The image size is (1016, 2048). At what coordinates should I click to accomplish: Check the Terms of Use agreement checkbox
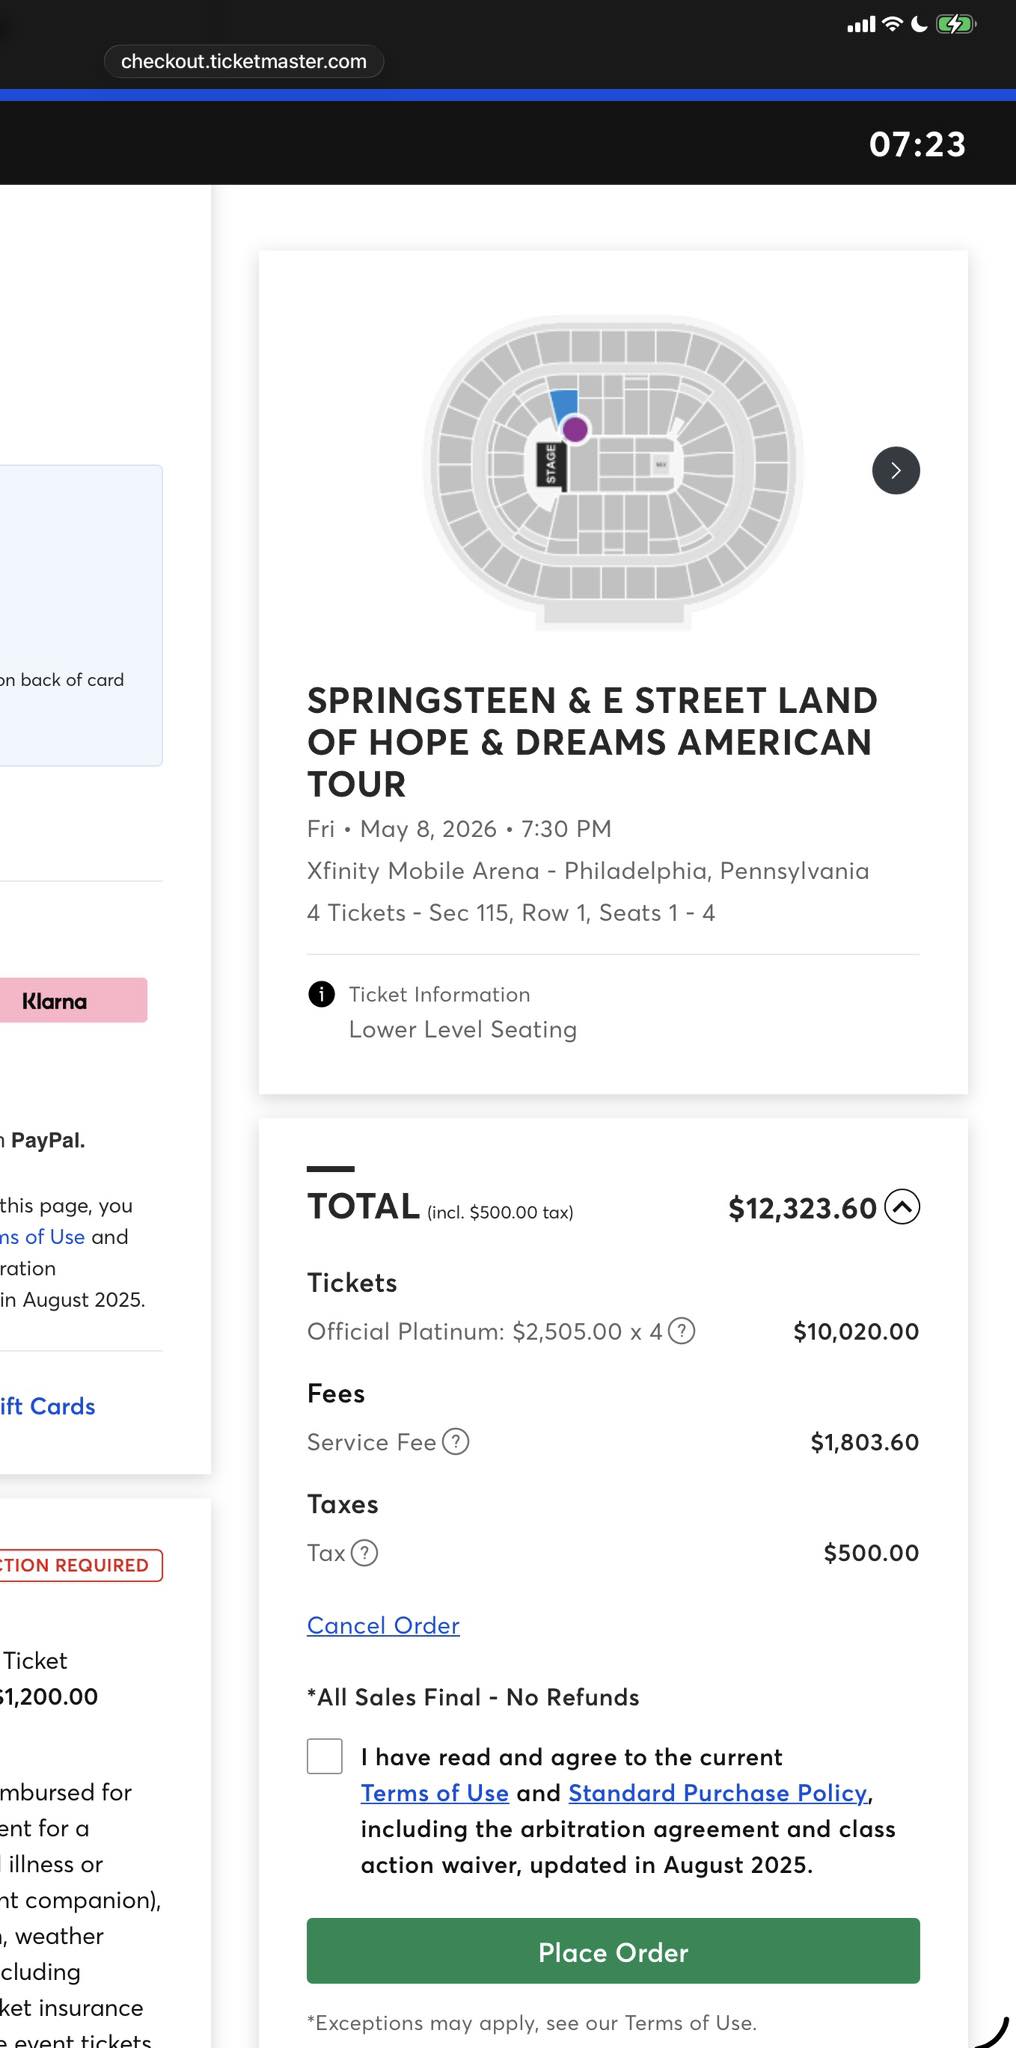click(325, 1756)
